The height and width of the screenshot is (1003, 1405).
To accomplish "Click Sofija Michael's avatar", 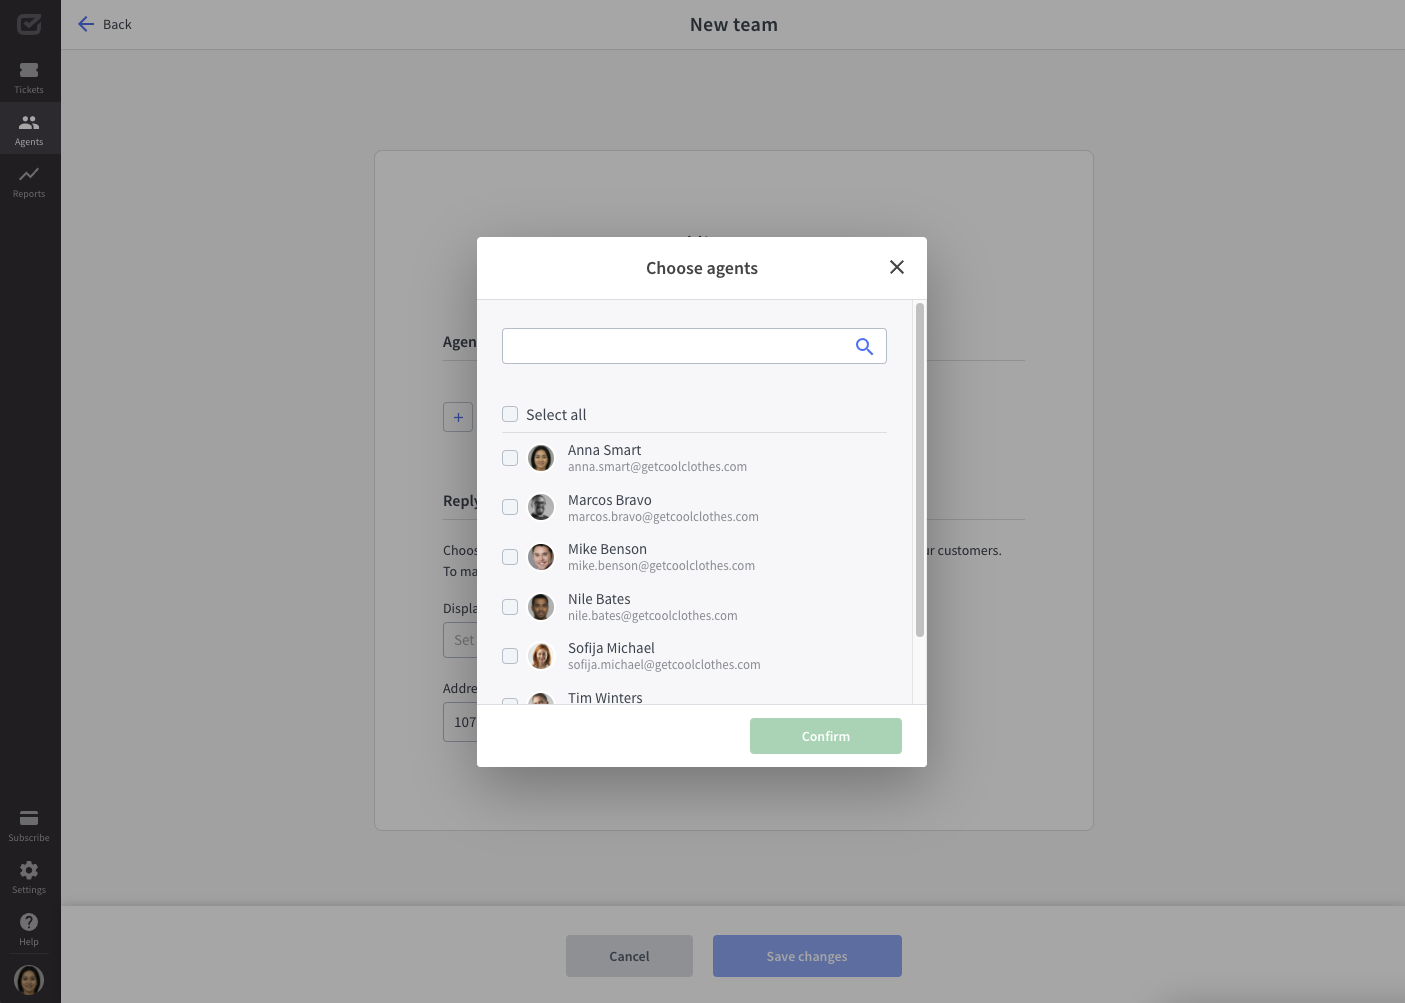I will click(x=541, y=656).
